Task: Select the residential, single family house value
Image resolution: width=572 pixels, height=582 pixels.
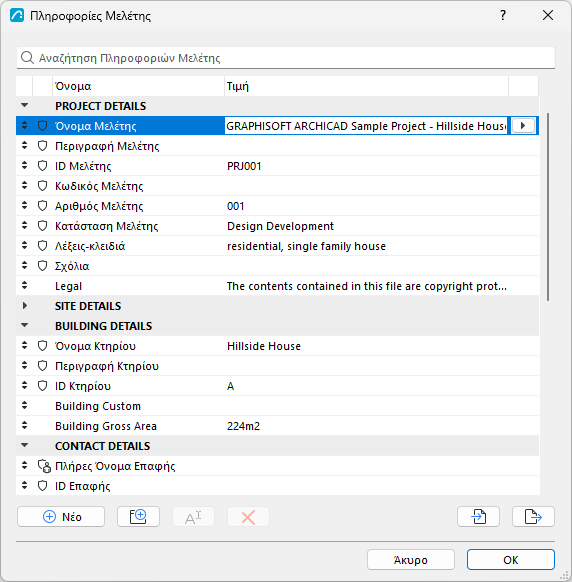Action: 307,246
